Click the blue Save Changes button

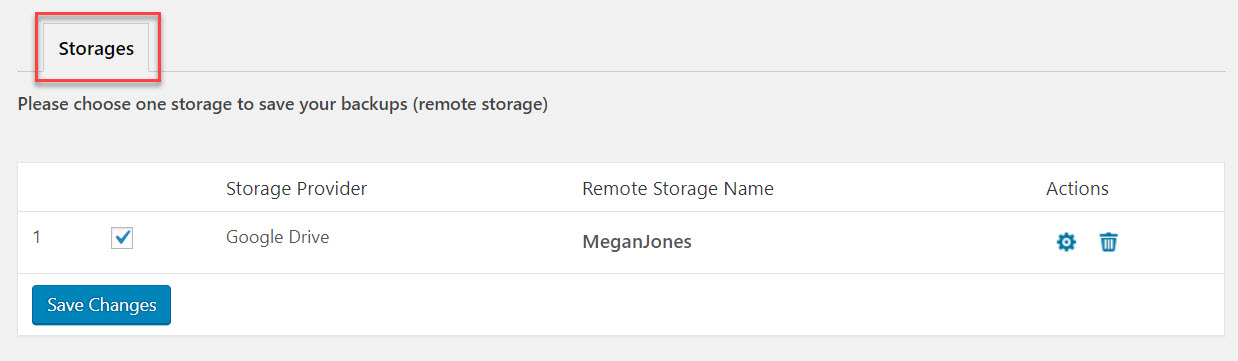(x=101, y=305)
